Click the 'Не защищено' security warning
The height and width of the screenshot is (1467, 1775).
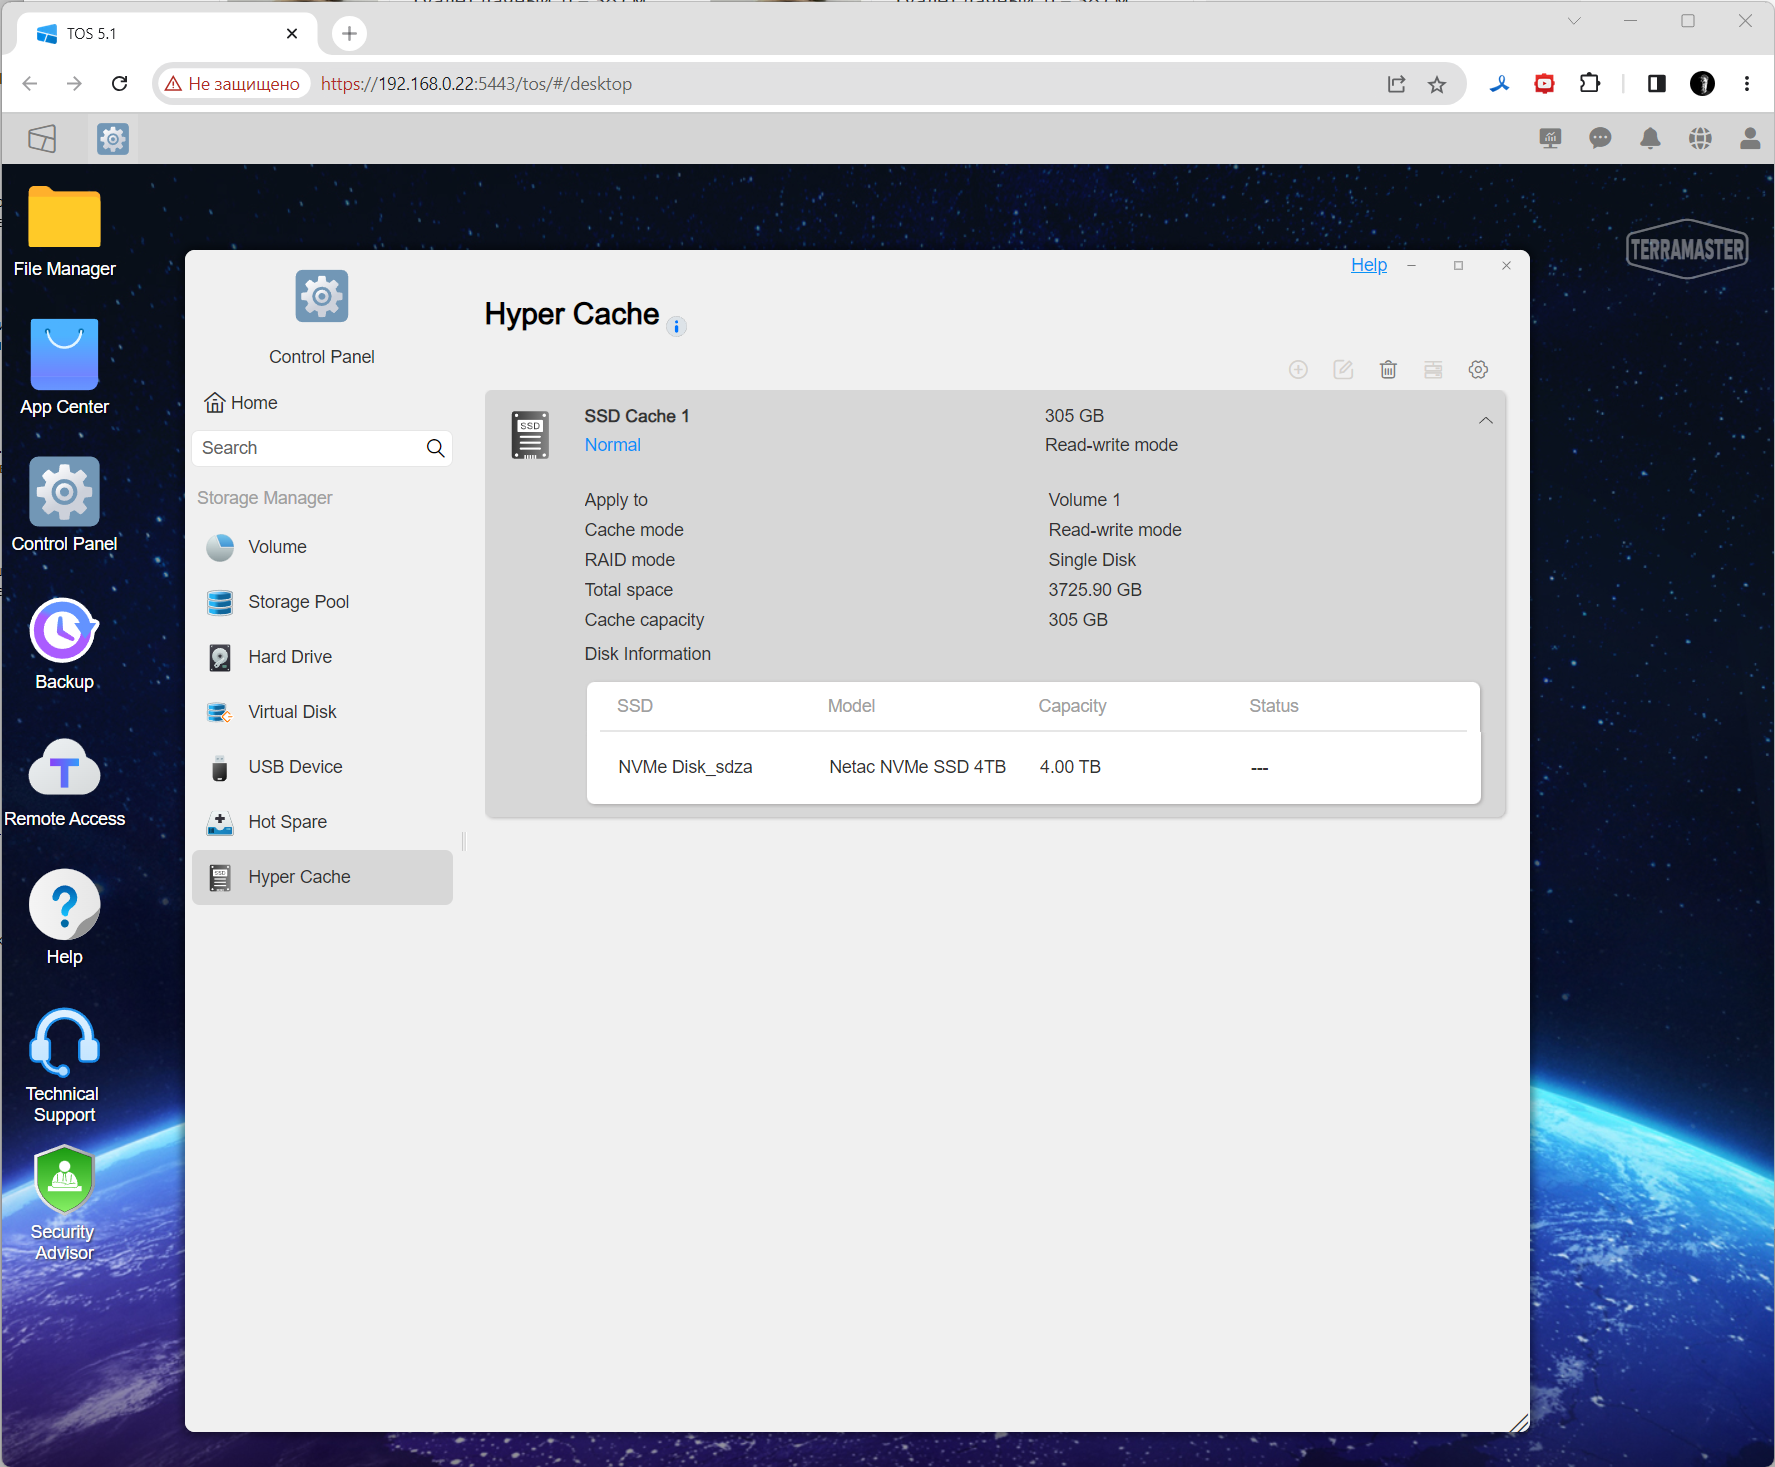coord(232,84)
